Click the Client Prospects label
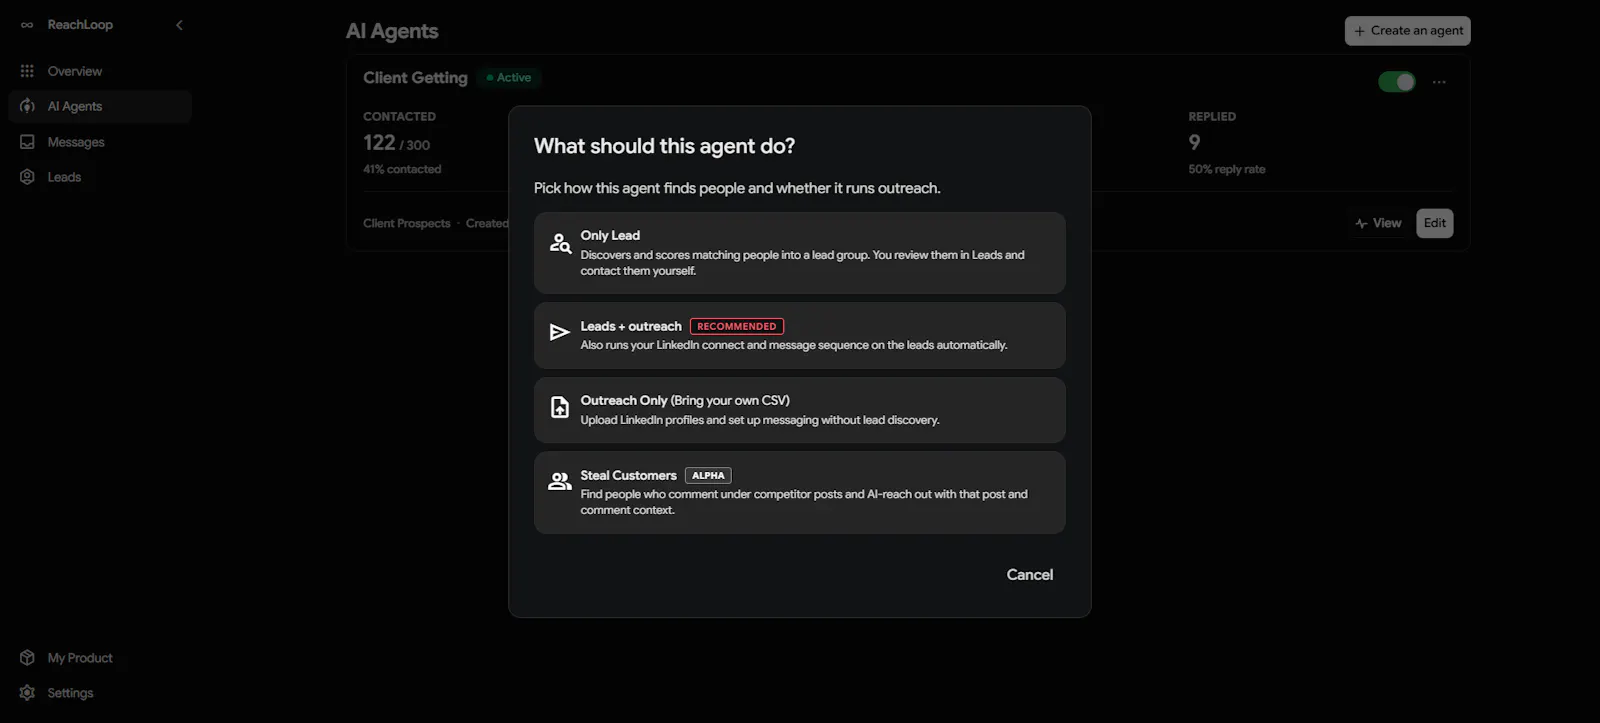The image size is (1600, 723). click(407, 223)
